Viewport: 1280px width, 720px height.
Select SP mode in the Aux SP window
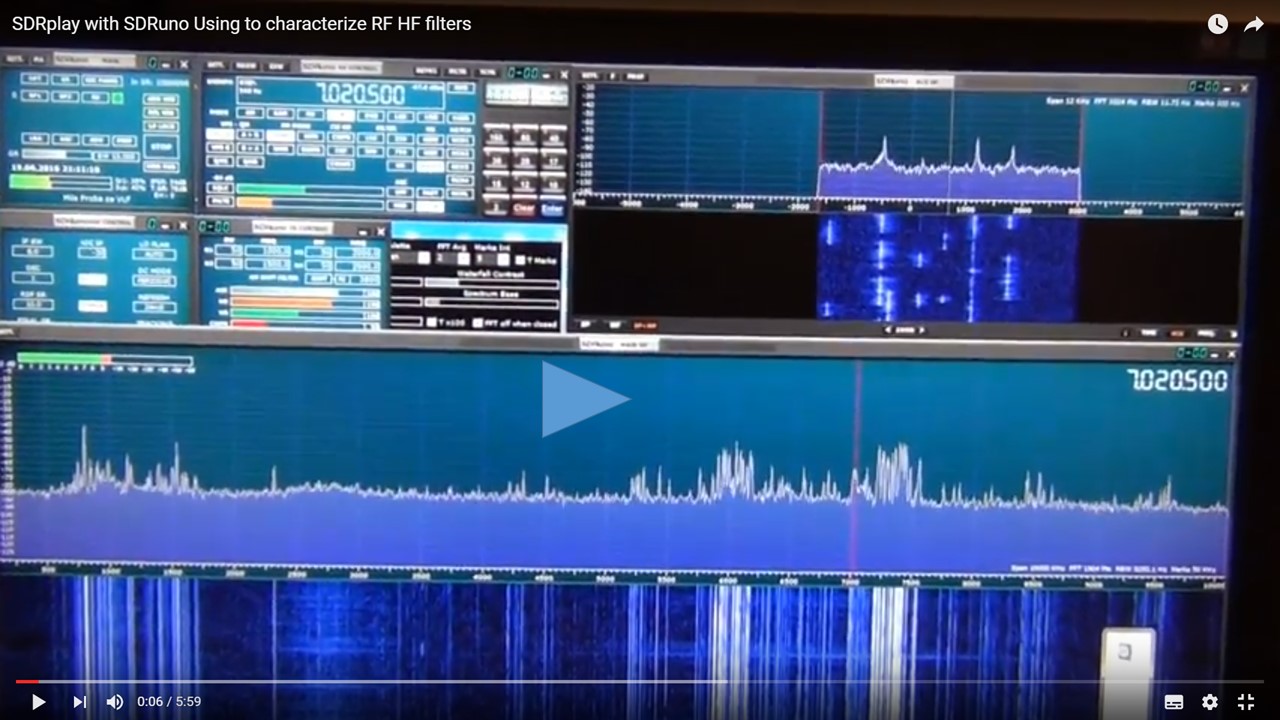586,325
